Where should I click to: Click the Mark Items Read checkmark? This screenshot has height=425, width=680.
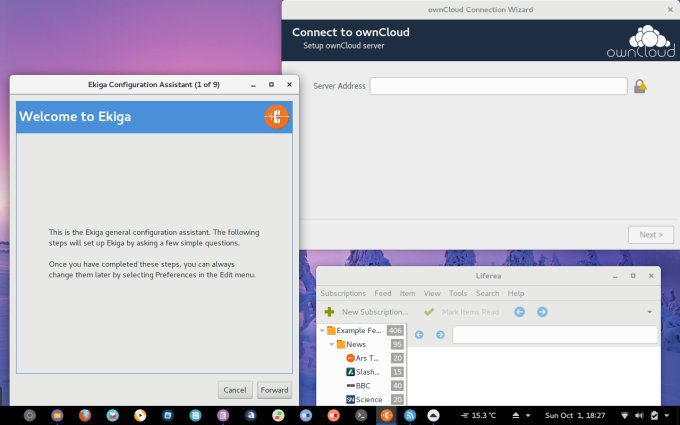(429, 312)
